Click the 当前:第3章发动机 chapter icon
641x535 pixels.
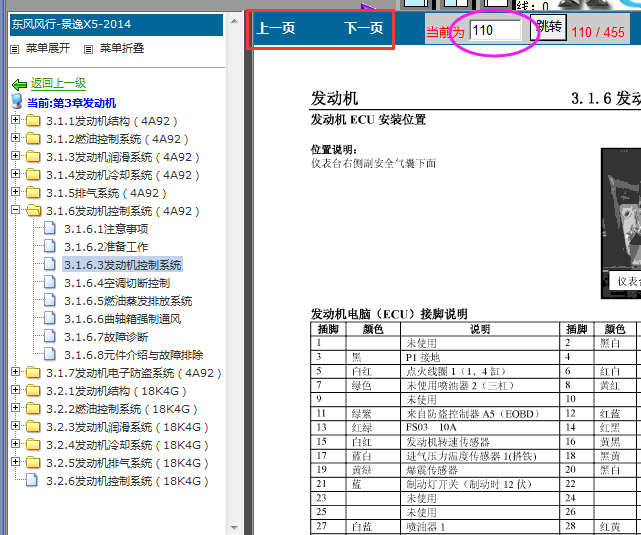(17, 101)
